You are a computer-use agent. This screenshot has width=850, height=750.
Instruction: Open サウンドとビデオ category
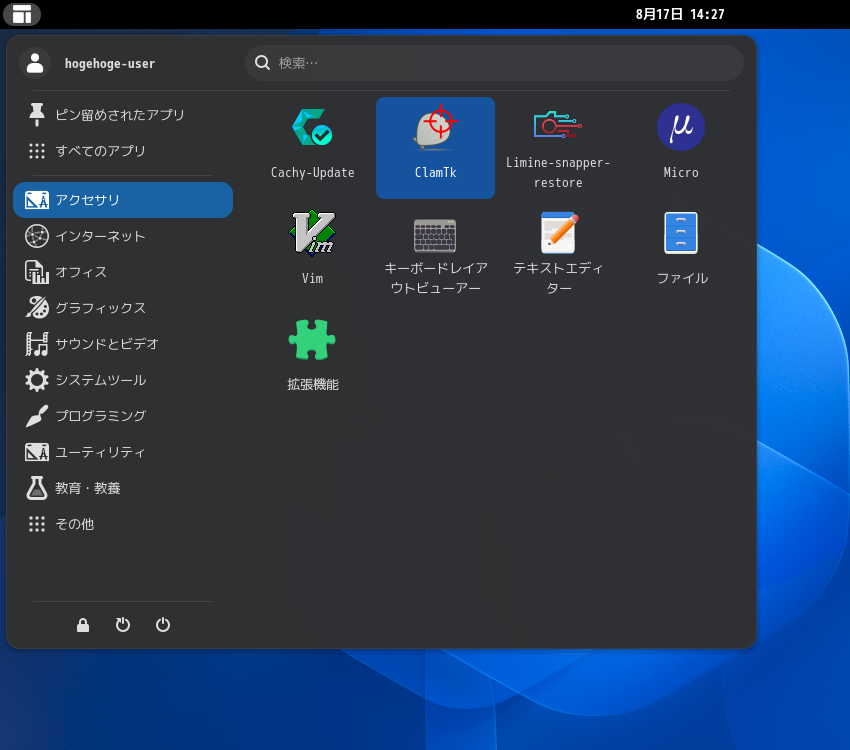point(123,344)
